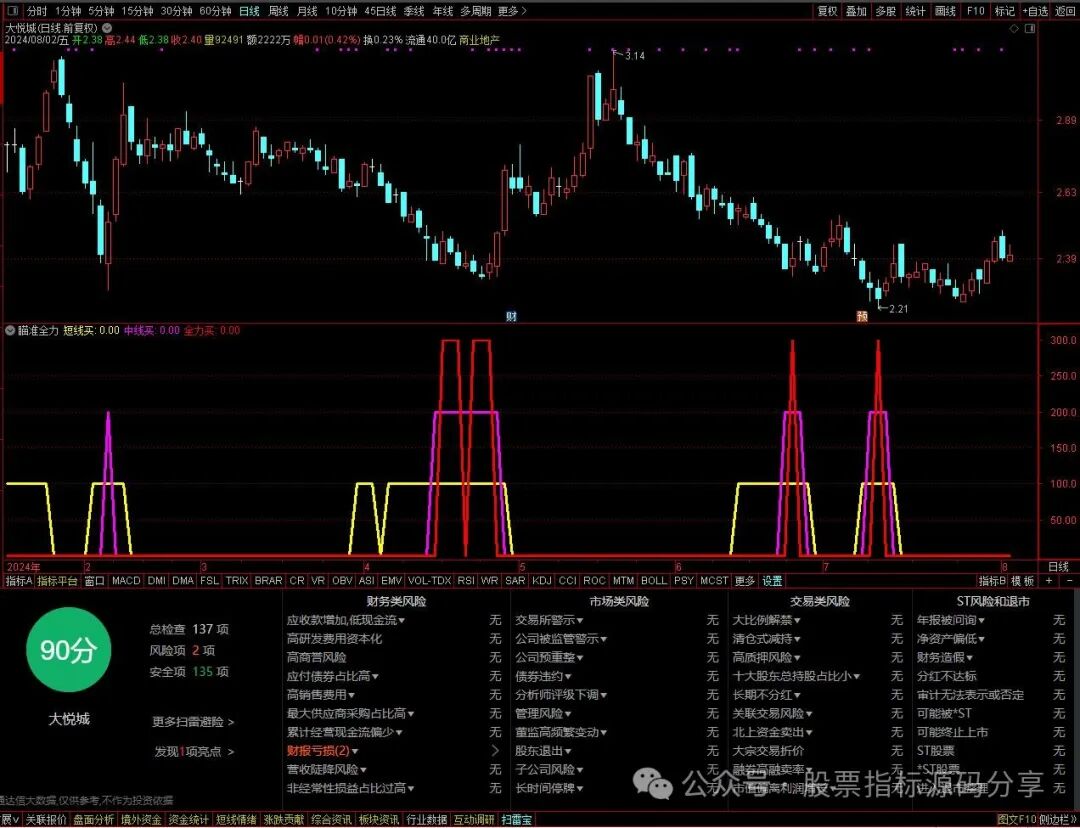Expand the 董监高频繁变动 item
Screen dimensions: 1080x828
click(561, 732)
